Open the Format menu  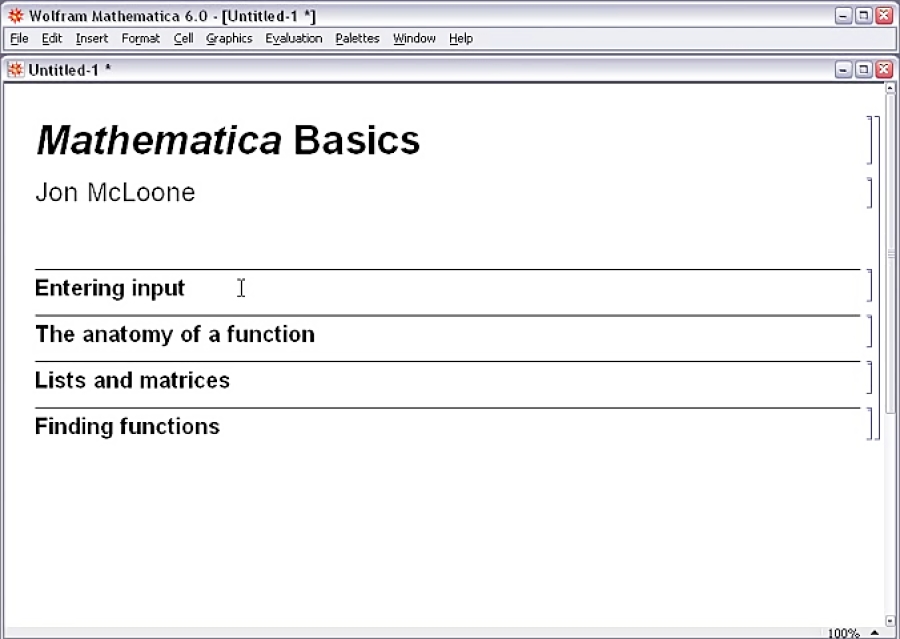tap(140, 39)
